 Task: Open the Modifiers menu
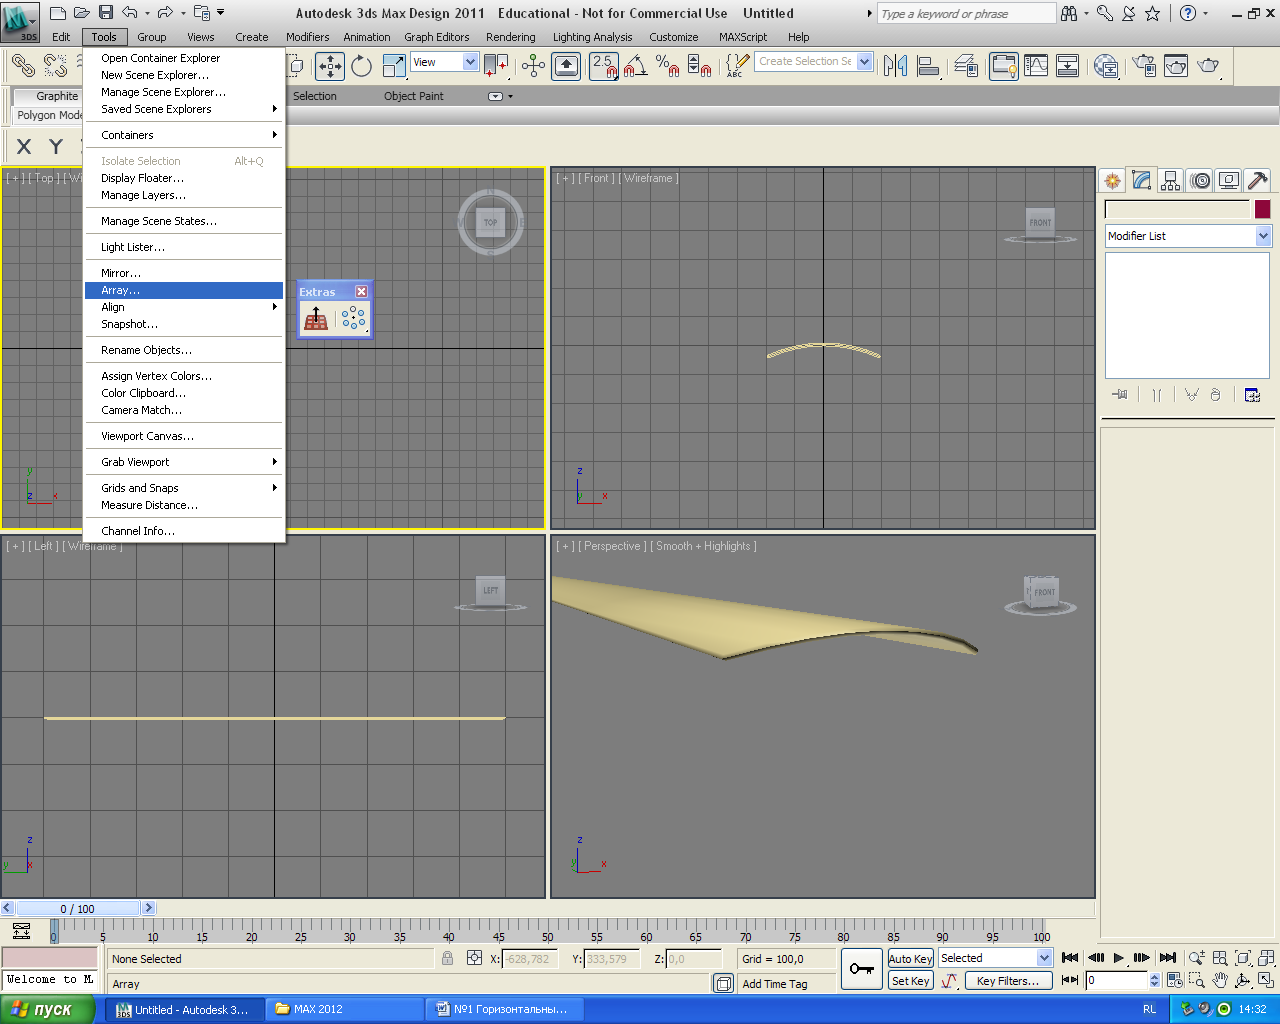click(x=307, y=37)
